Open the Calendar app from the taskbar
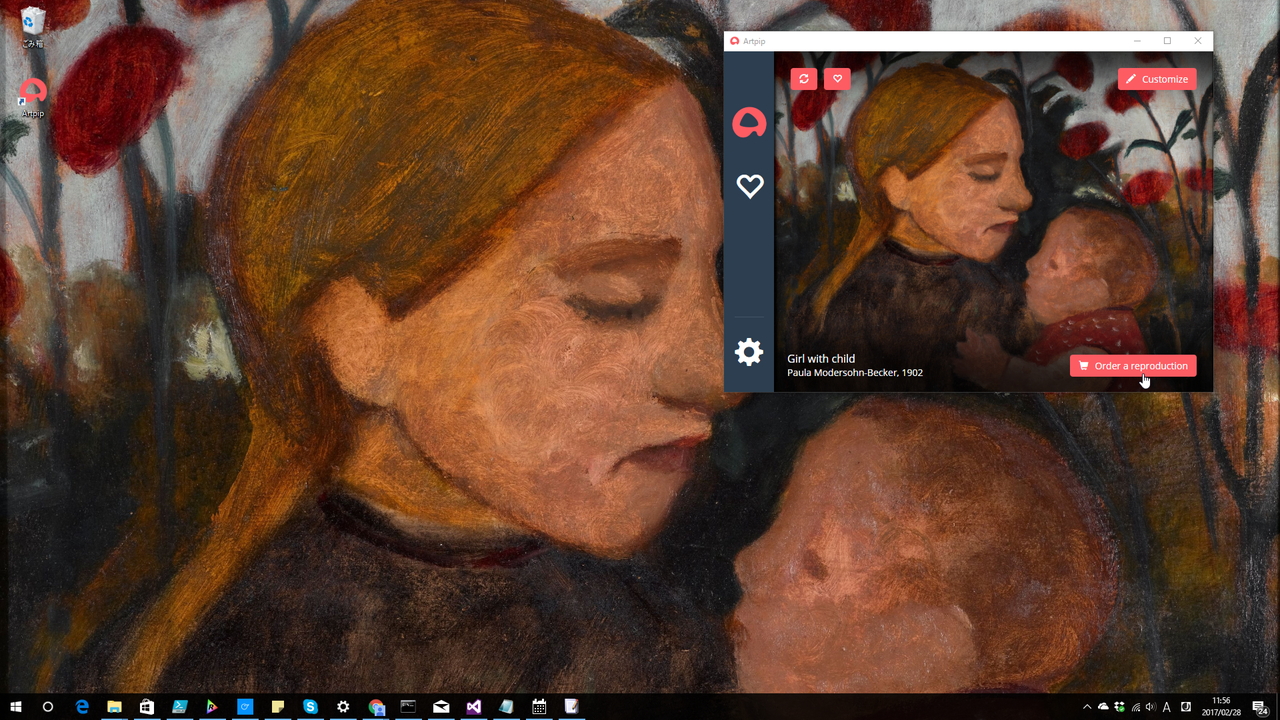Viewport: 1280px width, 720px height. (538, 707)
